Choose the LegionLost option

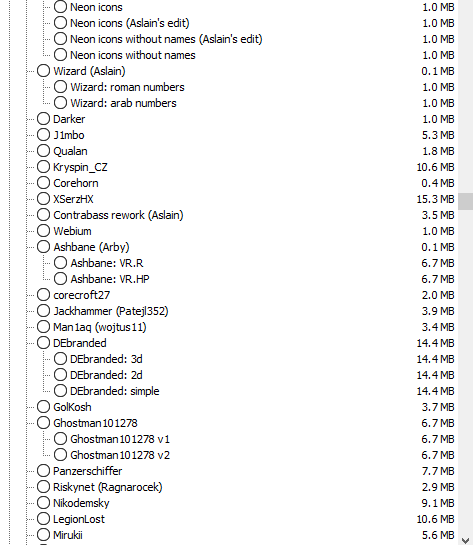tap(43, 519)
